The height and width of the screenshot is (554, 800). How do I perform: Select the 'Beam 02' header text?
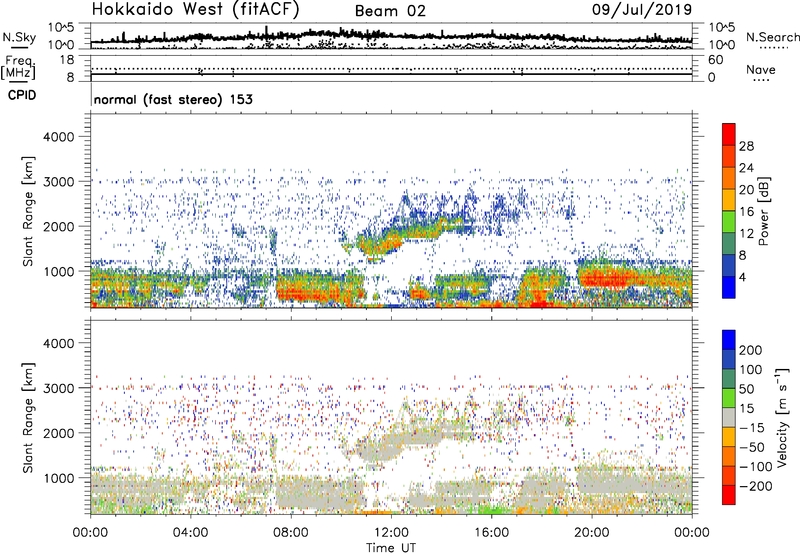390,11
